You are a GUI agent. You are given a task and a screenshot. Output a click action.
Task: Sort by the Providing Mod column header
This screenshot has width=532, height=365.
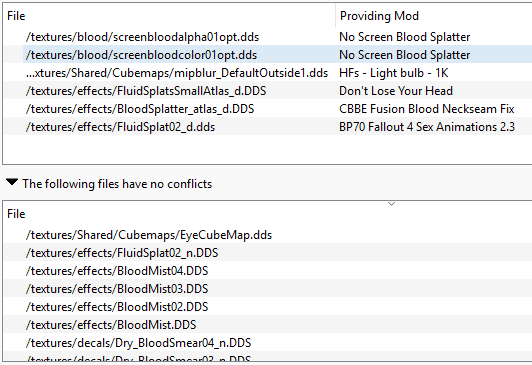pyautogui.click(x=379, y=16)
